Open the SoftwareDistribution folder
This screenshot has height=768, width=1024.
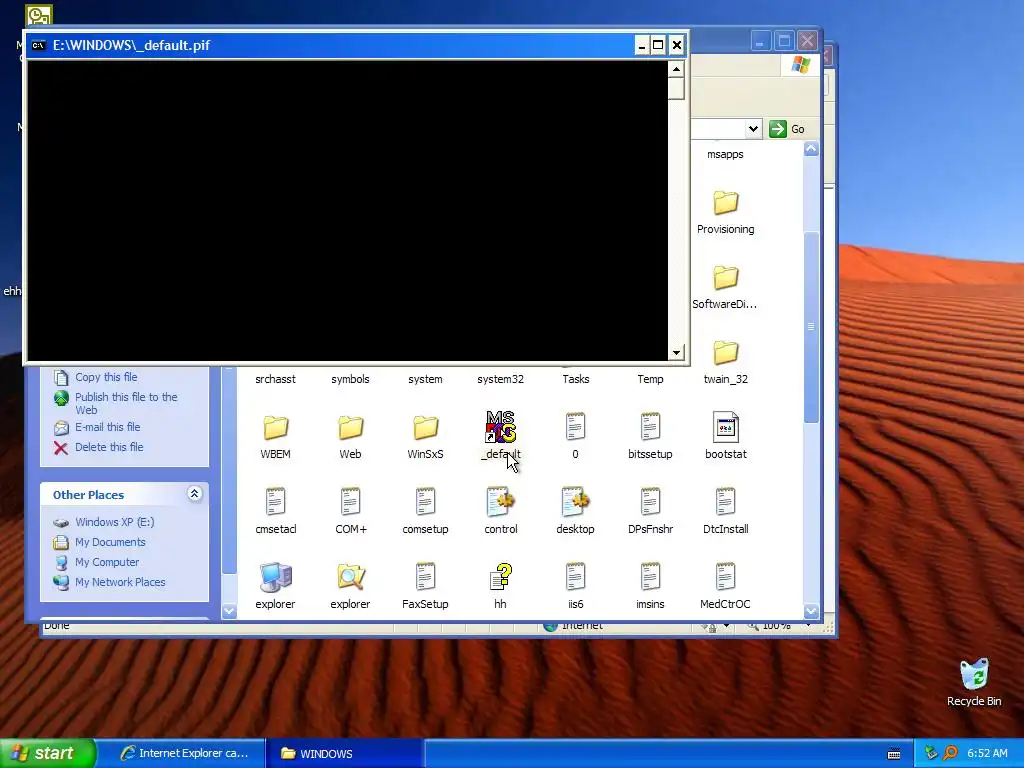click(x=726, y=278)
